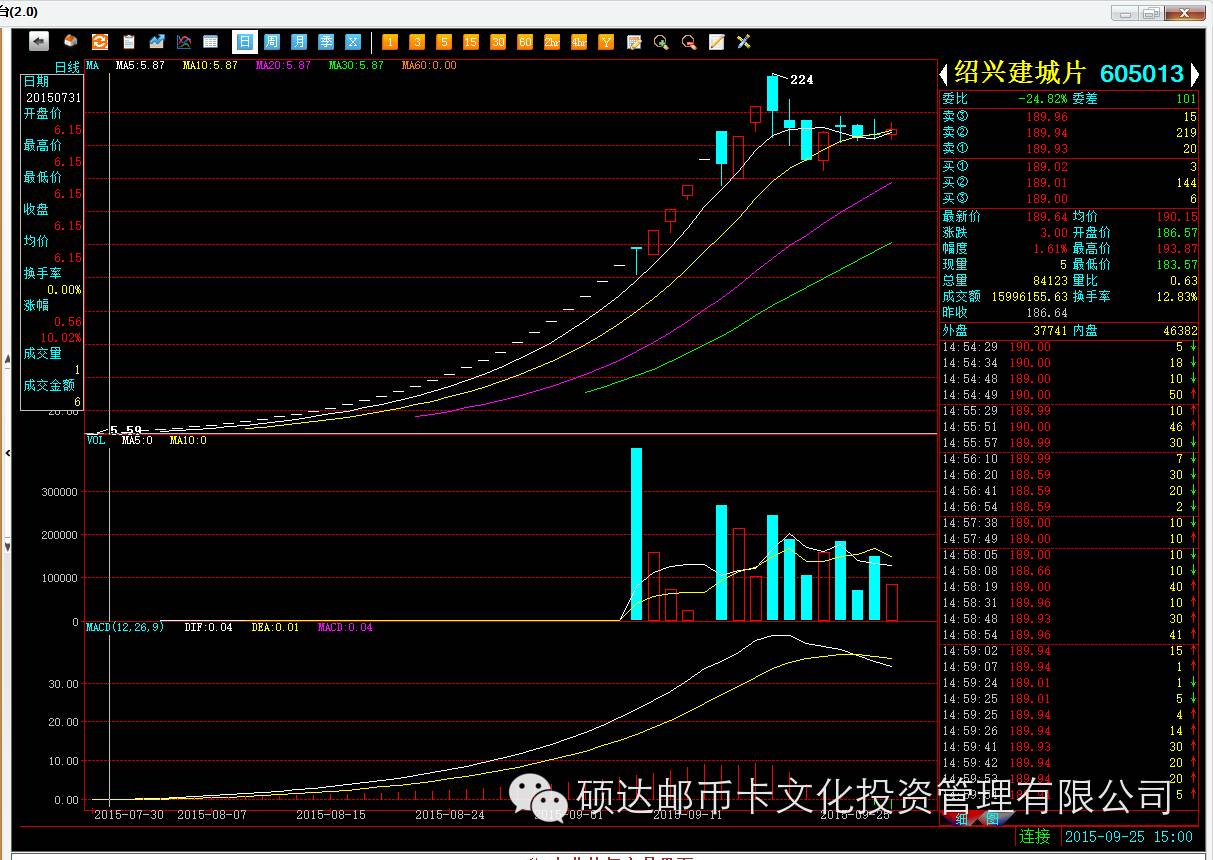The image size is (1213, 860).
Task: Click the MA5:5.87 indicator label
Action: pos(141,65)
